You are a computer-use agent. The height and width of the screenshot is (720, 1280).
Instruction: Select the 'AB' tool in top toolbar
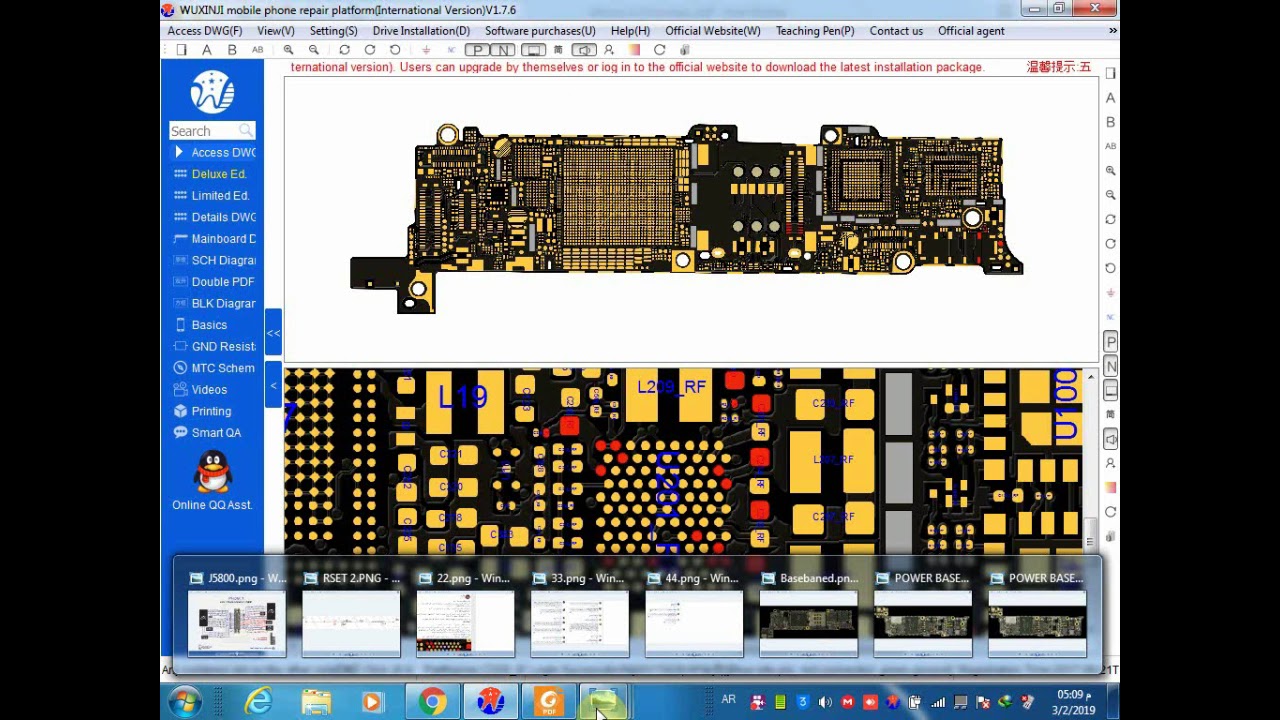pos(257,50)
